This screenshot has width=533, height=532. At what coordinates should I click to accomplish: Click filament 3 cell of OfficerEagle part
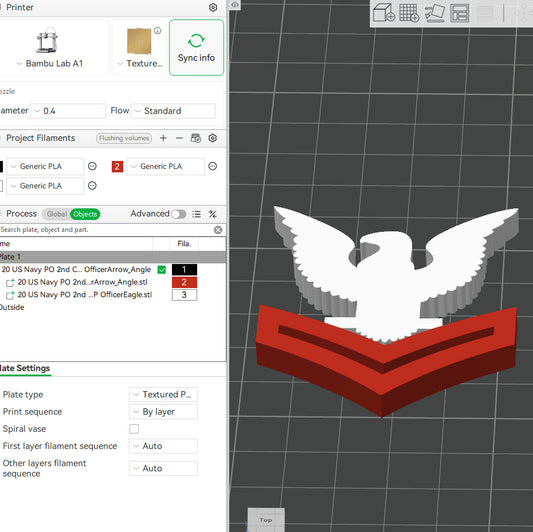tap(184, 295)
